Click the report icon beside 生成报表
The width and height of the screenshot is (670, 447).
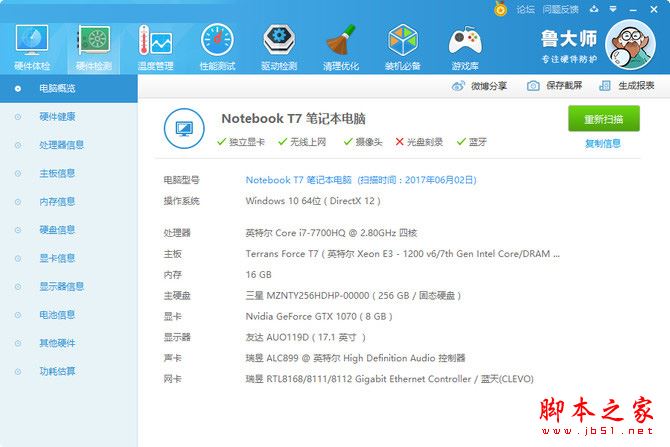tap(605, 86)
